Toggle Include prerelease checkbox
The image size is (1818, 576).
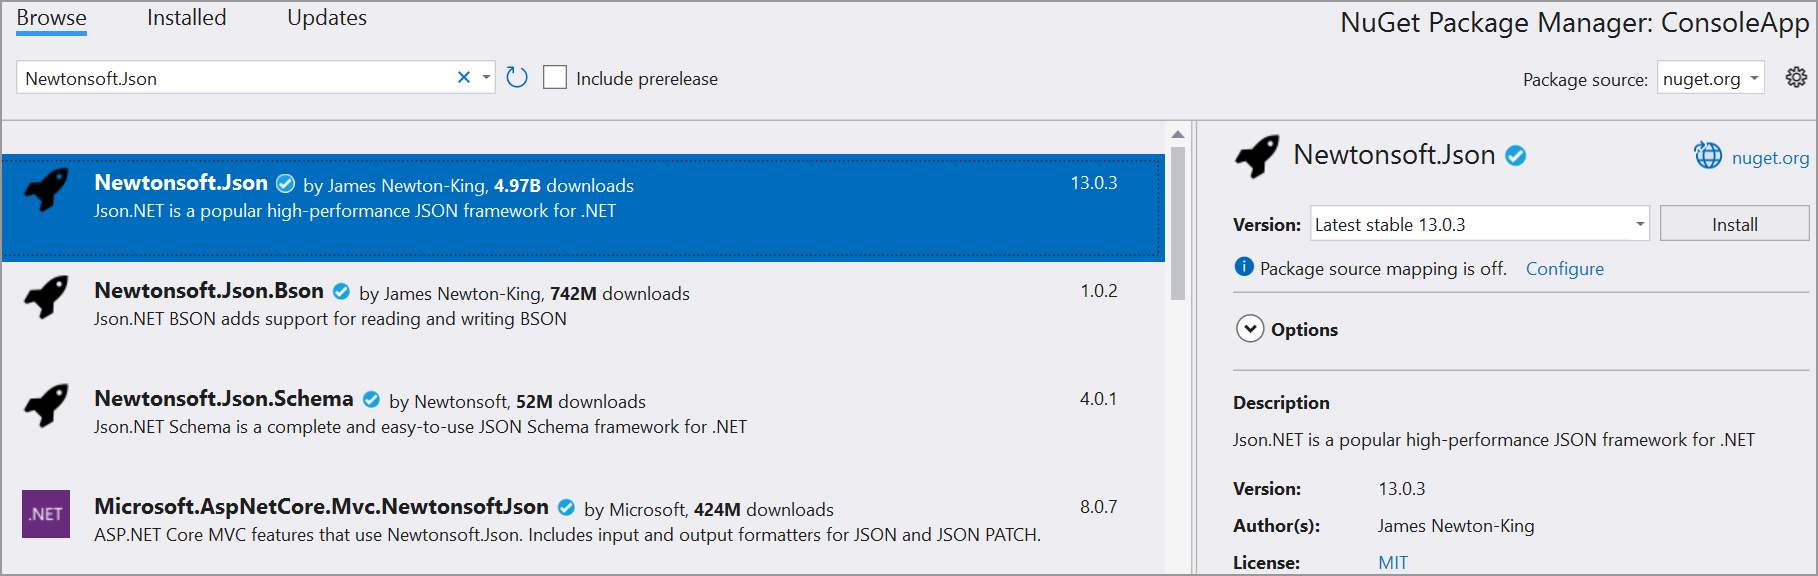555,77
